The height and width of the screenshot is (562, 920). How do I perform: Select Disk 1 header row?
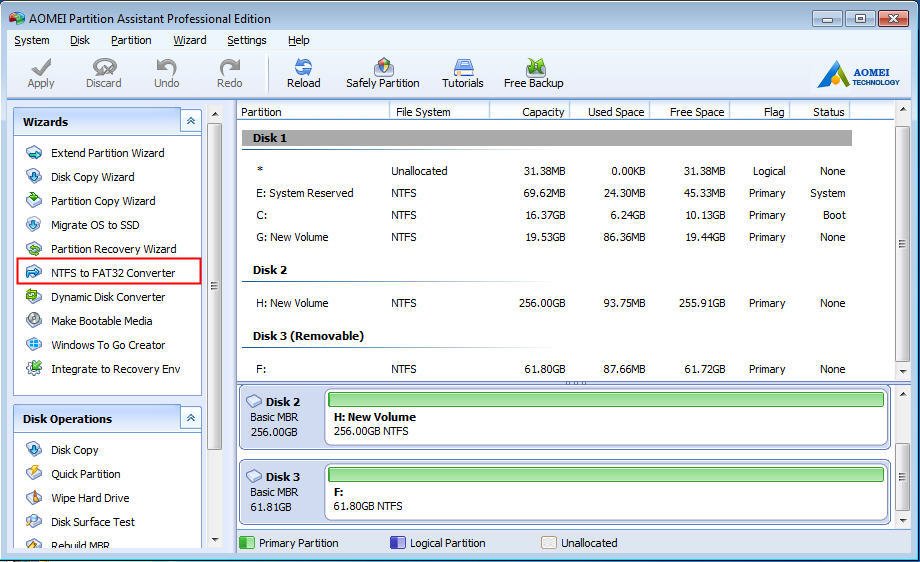[547, 138]
